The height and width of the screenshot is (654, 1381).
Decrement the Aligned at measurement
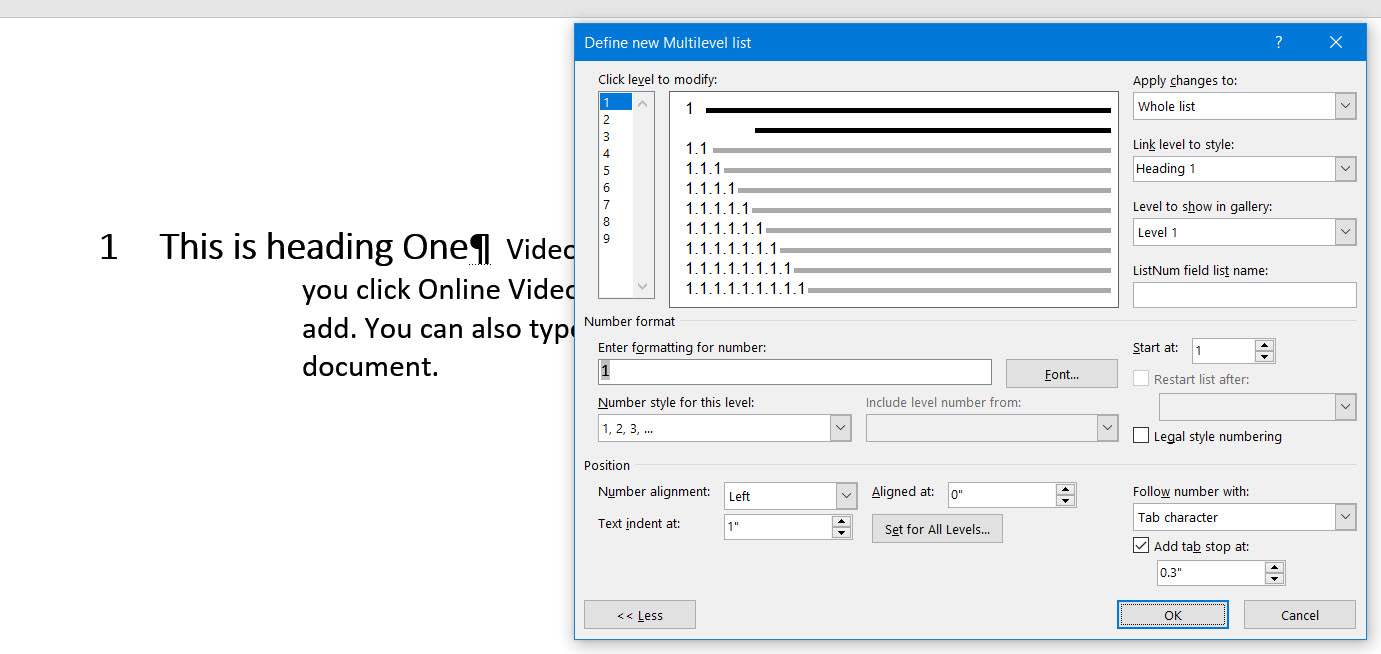pyautogui.click(x=1065, y=500)
